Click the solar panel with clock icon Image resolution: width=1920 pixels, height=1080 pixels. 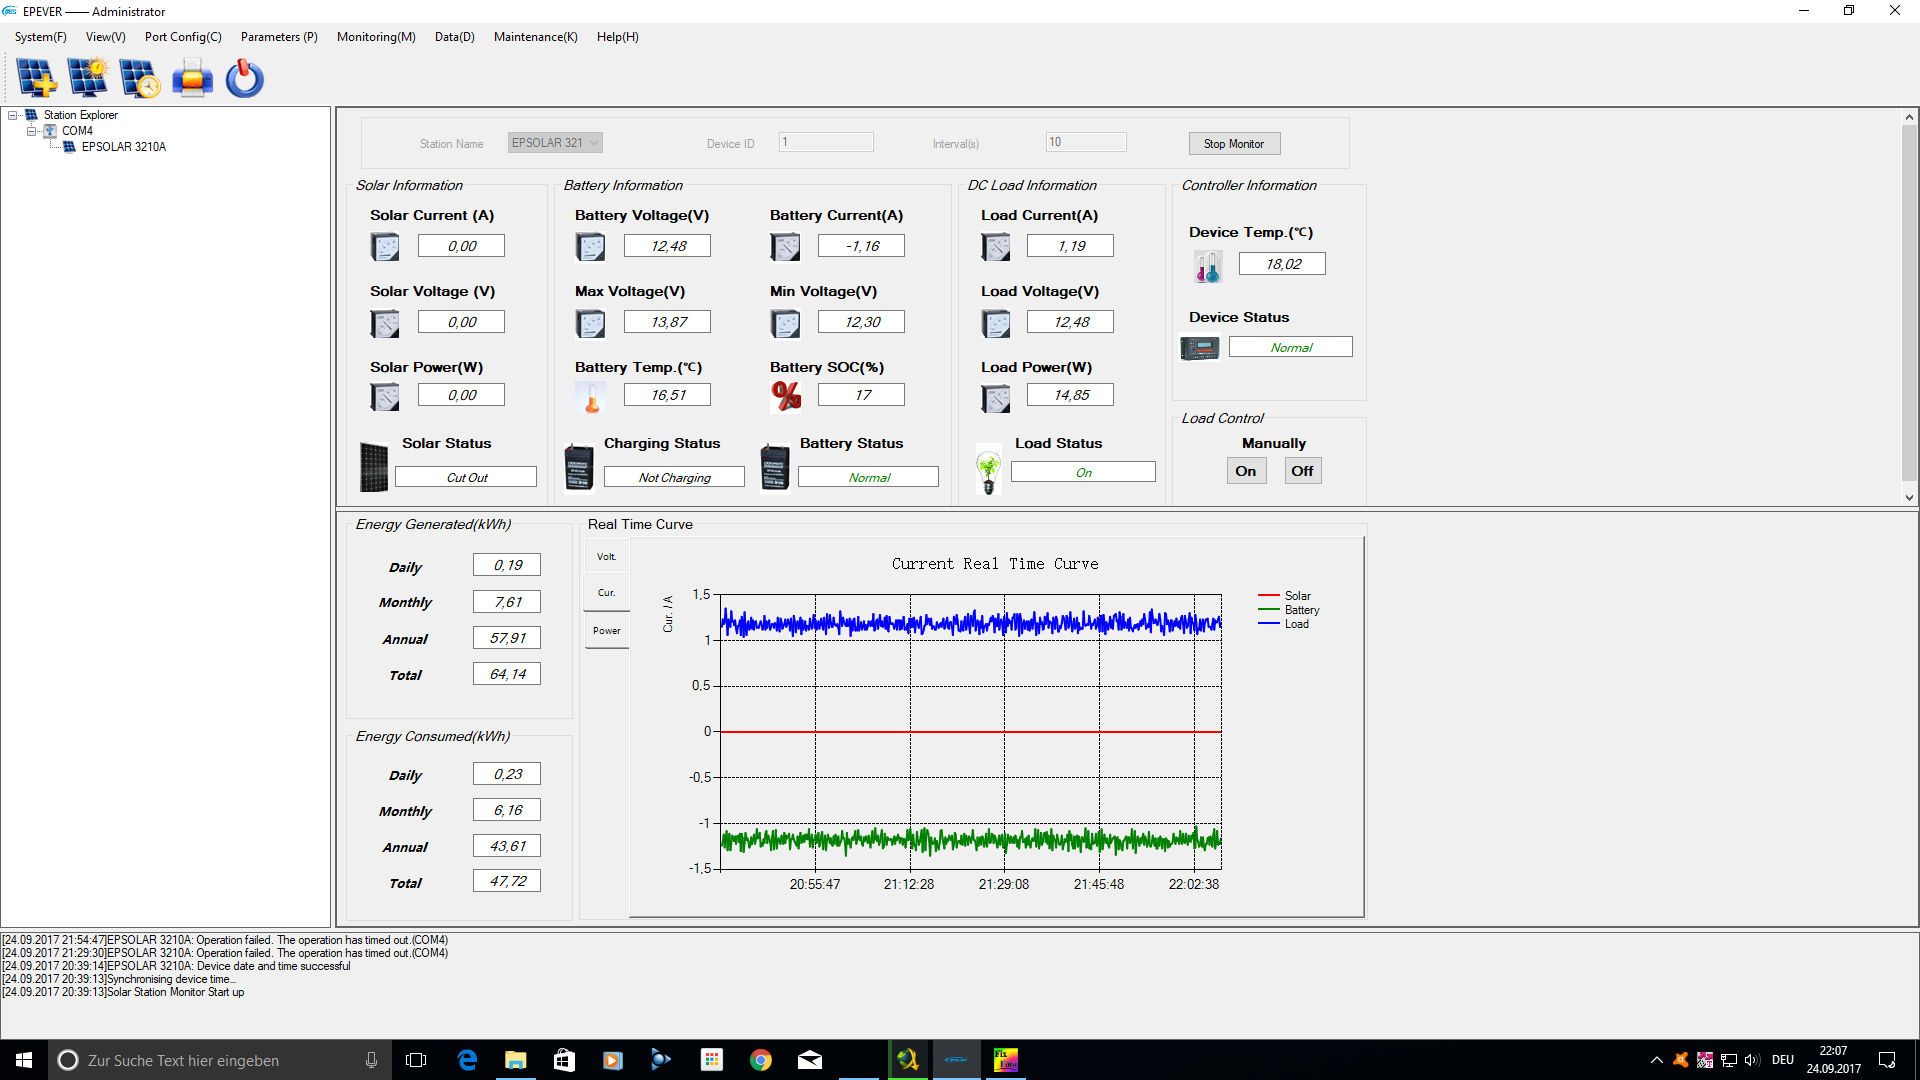click(x=139, y=78)
